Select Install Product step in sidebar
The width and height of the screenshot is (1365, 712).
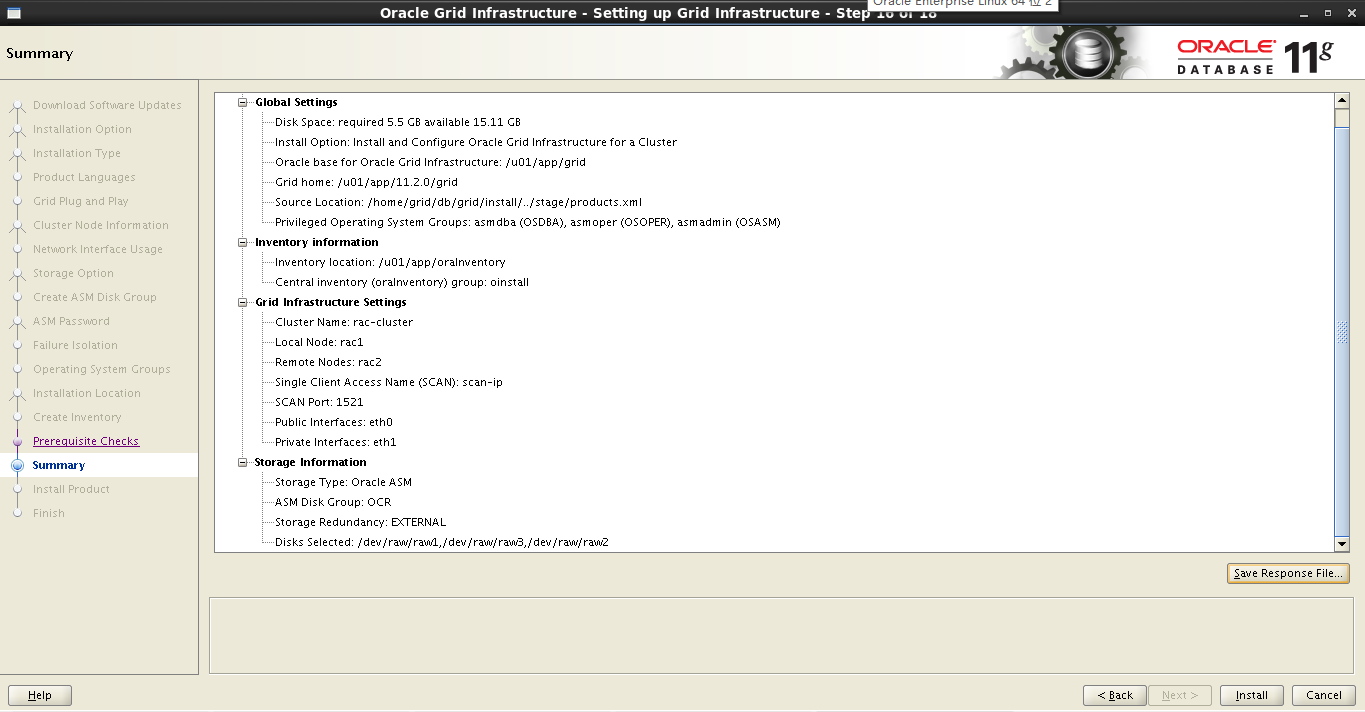coord(71,489)
